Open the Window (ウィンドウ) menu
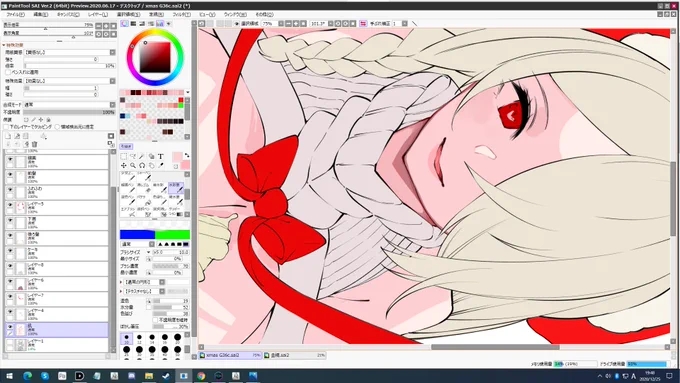This screenshot has height=383, width=680. point(235,14)
